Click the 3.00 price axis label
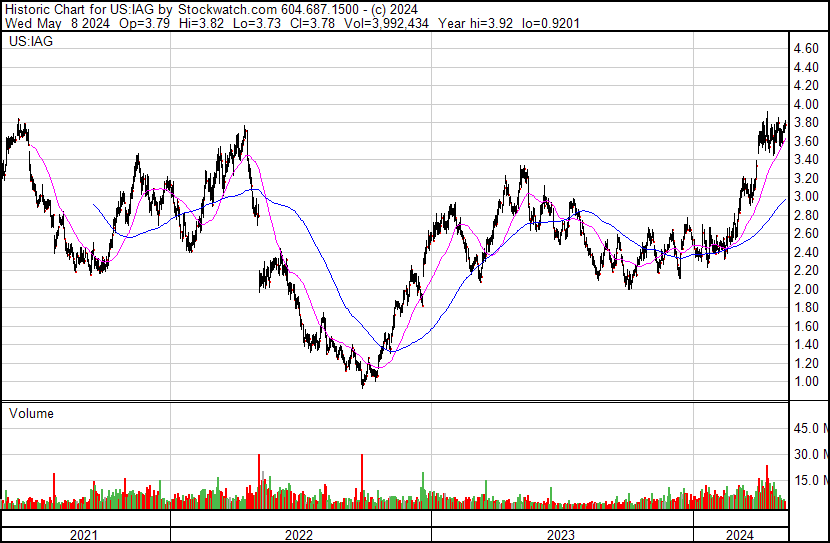The width and height of the screenshot is (830, 543). pos(805,197)
